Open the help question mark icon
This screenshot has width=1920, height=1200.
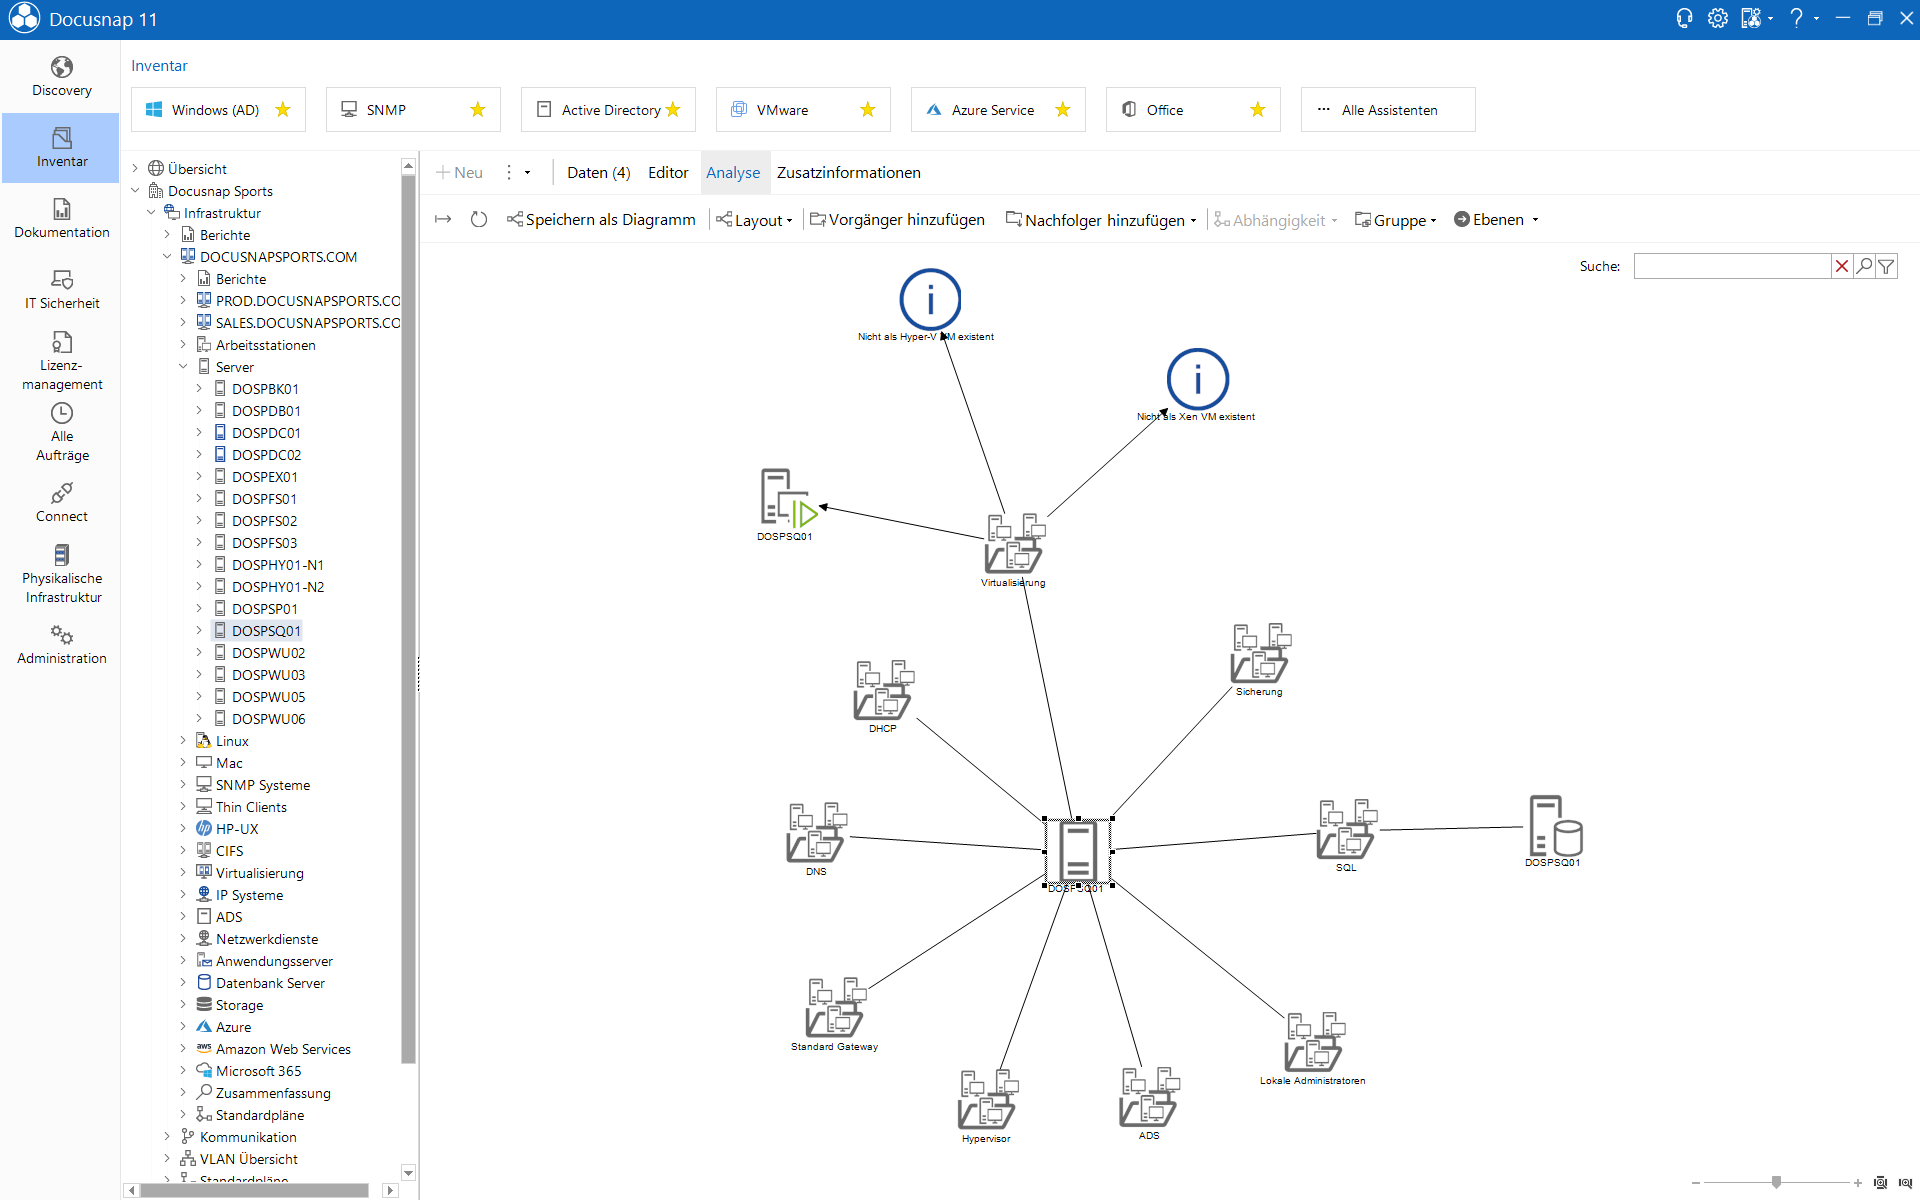click(1797, 18)
